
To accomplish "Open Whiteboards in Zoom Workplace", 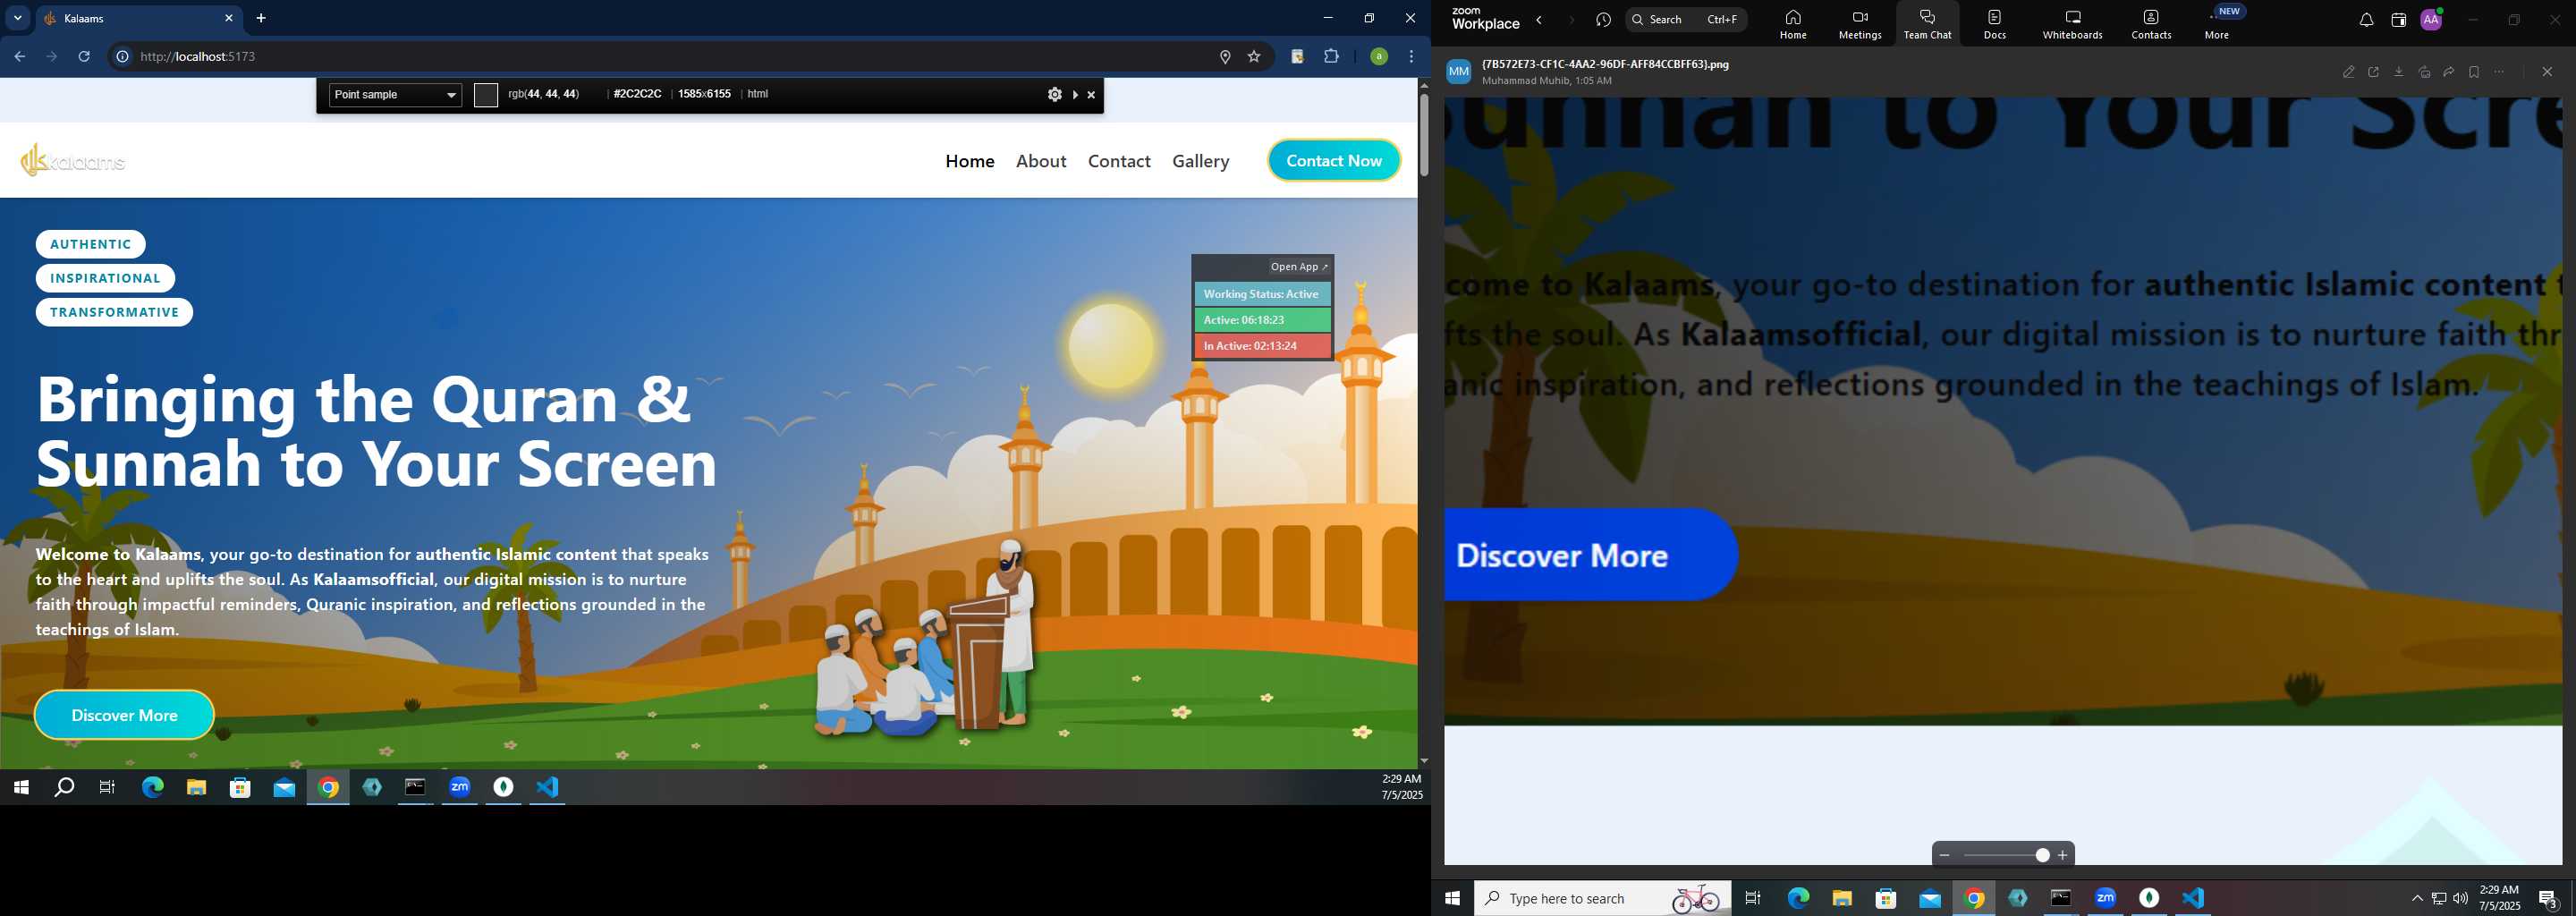I will 2072,24.
